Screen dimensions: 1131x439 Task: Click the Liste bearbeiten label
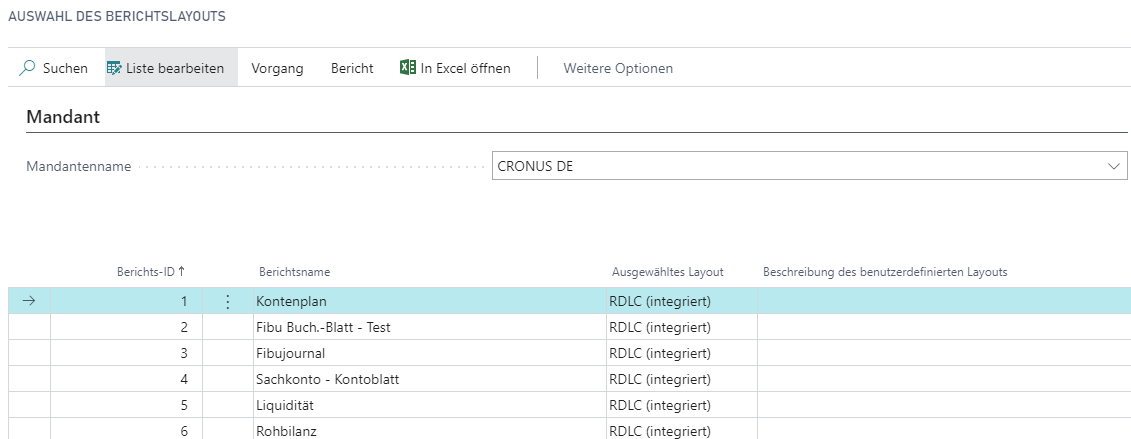click(175, 68)
